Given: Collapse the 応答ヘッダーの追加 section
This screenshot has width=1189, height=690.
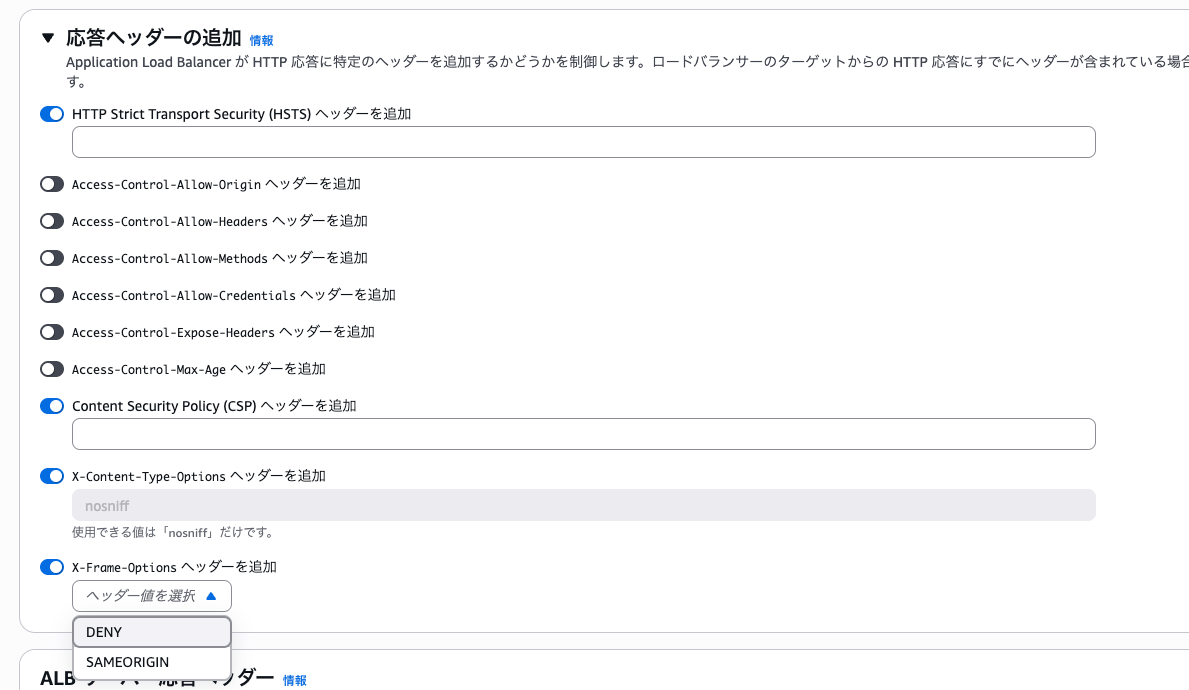Looking at the screenshot, I should (46, 36).
